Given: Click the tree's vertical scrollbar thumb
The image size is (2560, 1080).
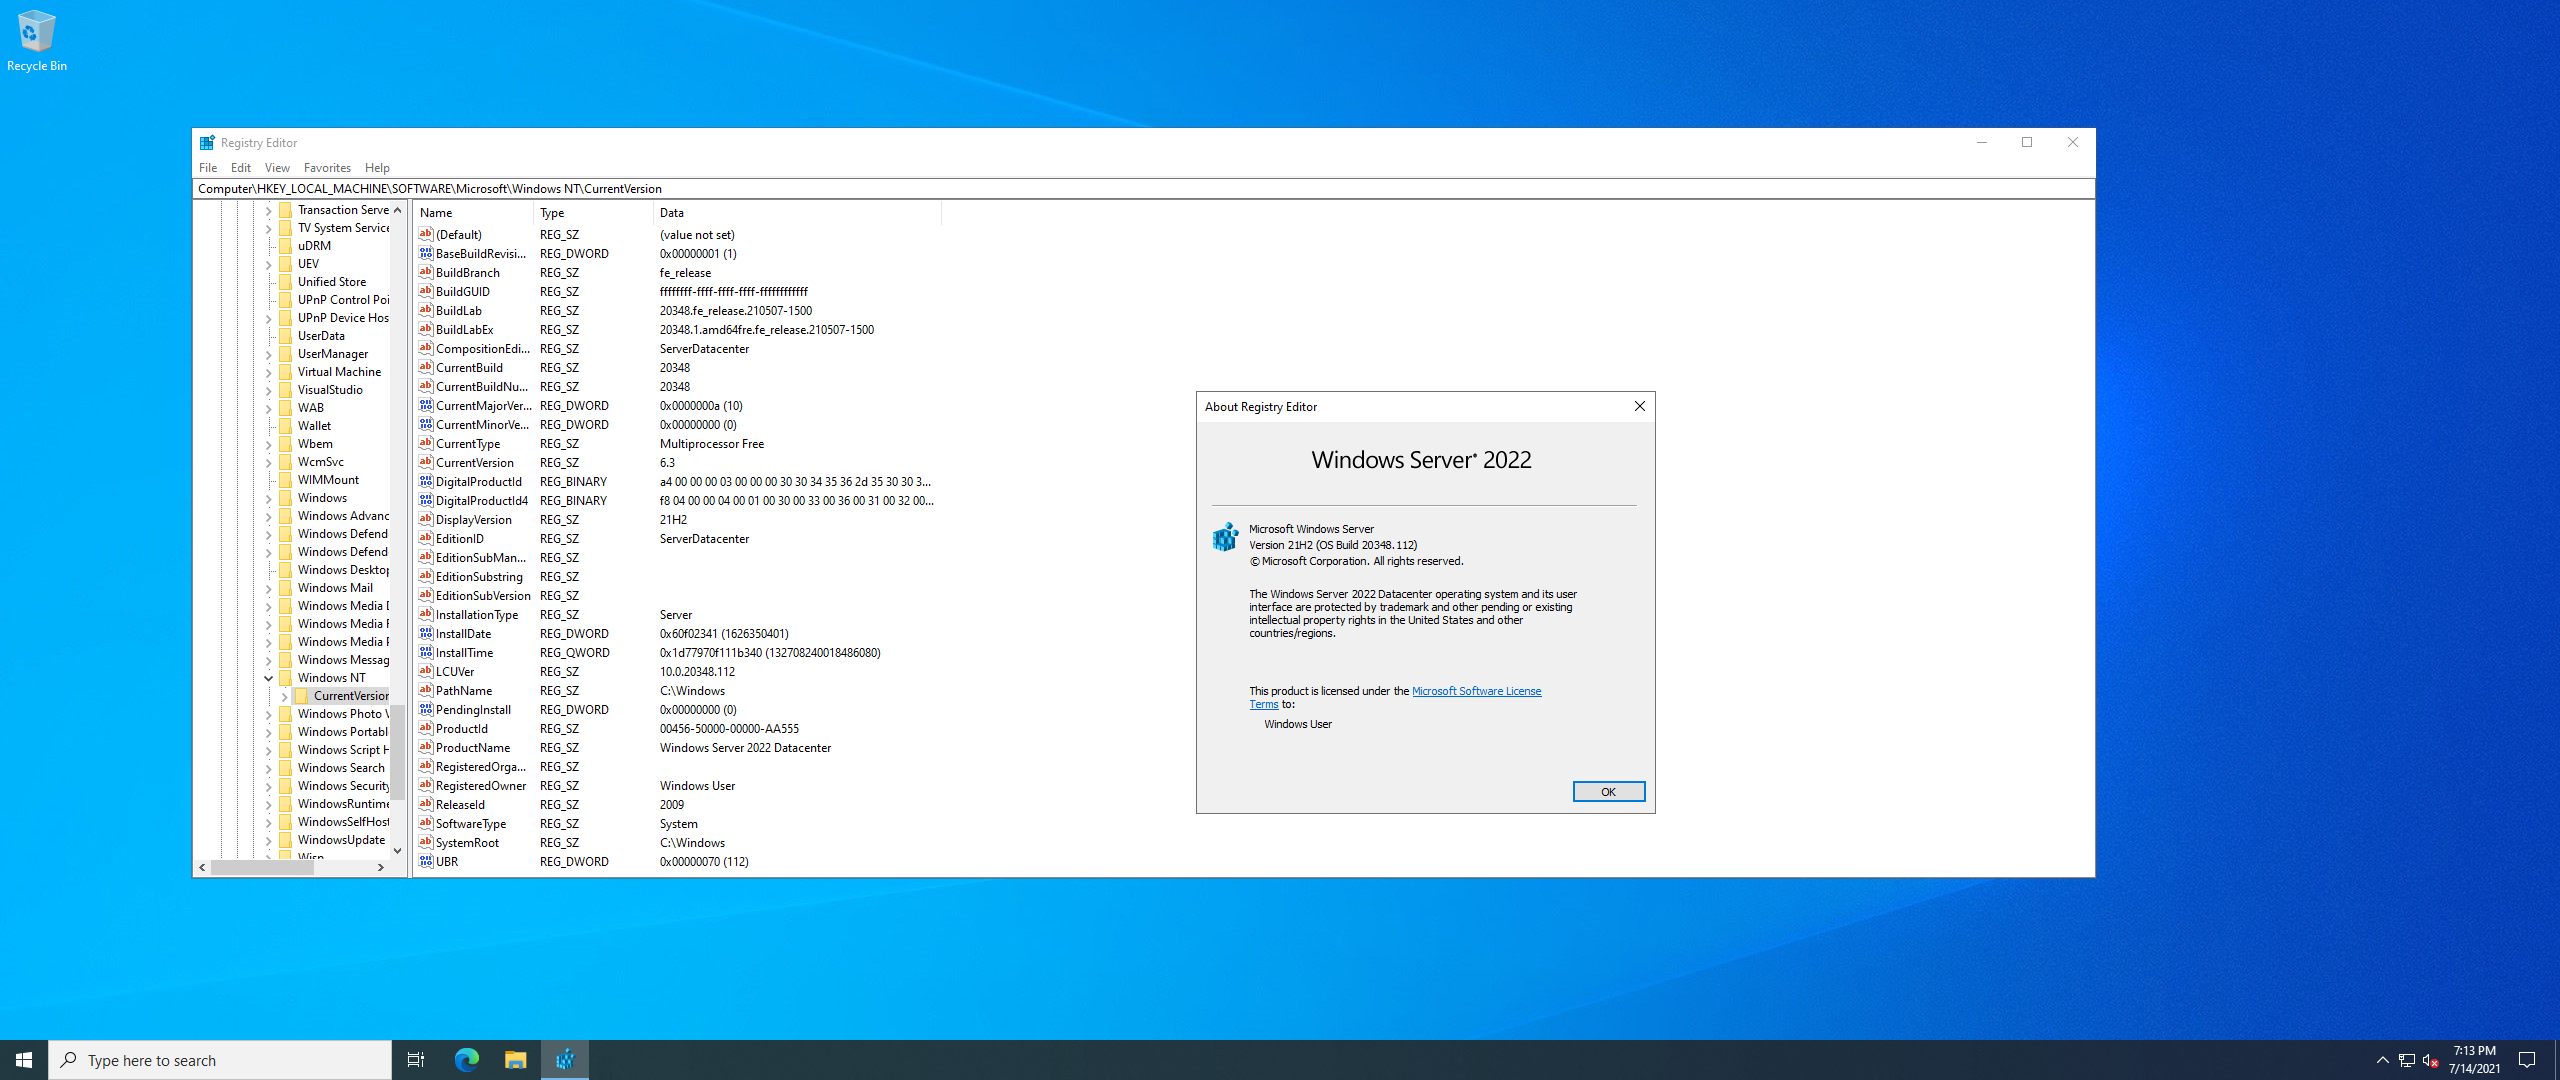Looking at the screenshot, I should click(397, 752).
